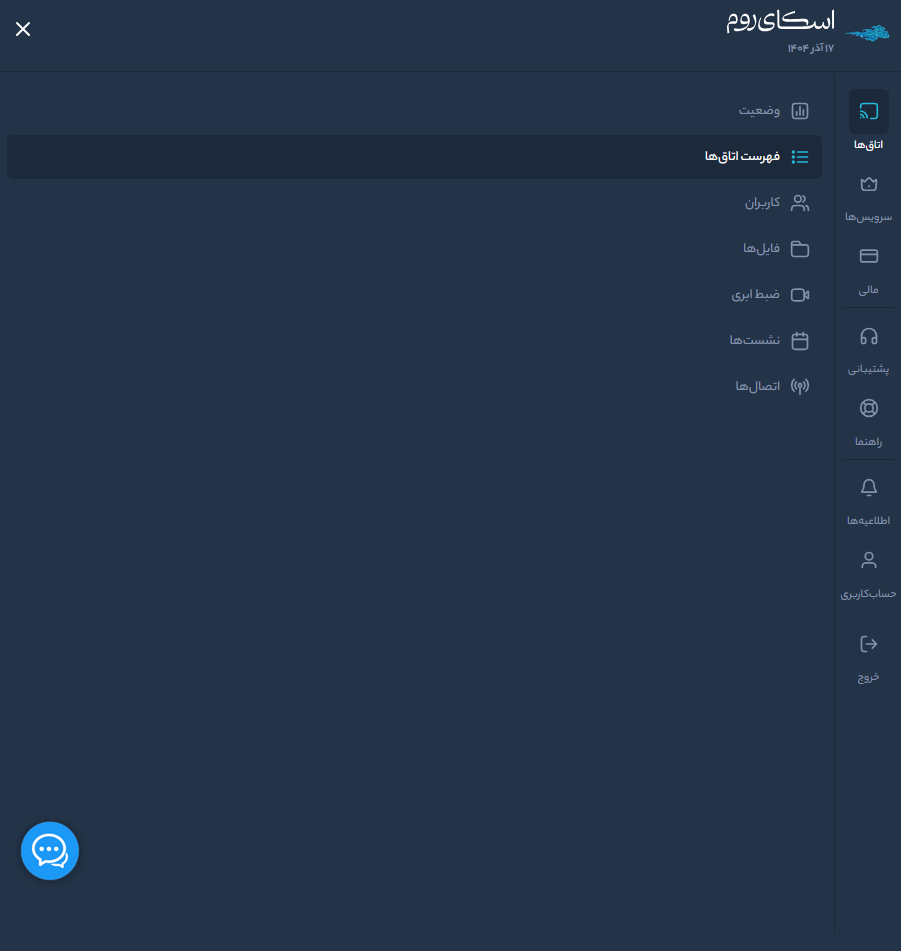This screenshot has width=901, height=951.
Task: Select the Status (وضعیت) menu item
Action: click(x=773, y=111)
